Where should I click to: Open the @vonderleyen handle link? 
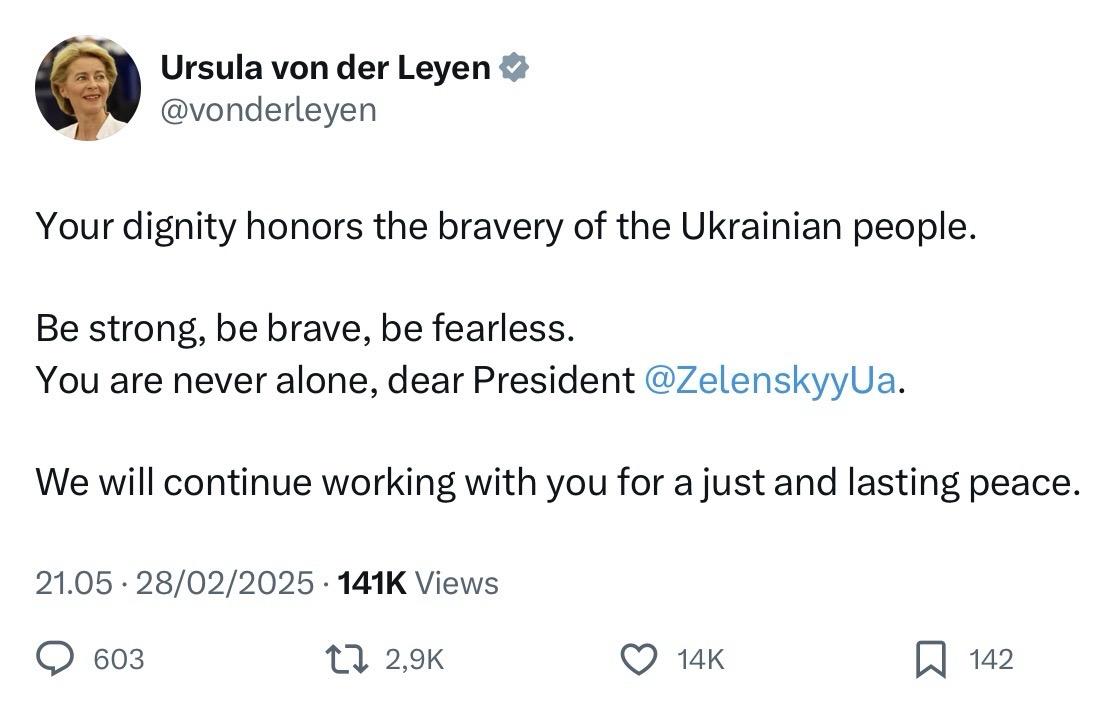[268, 110]
